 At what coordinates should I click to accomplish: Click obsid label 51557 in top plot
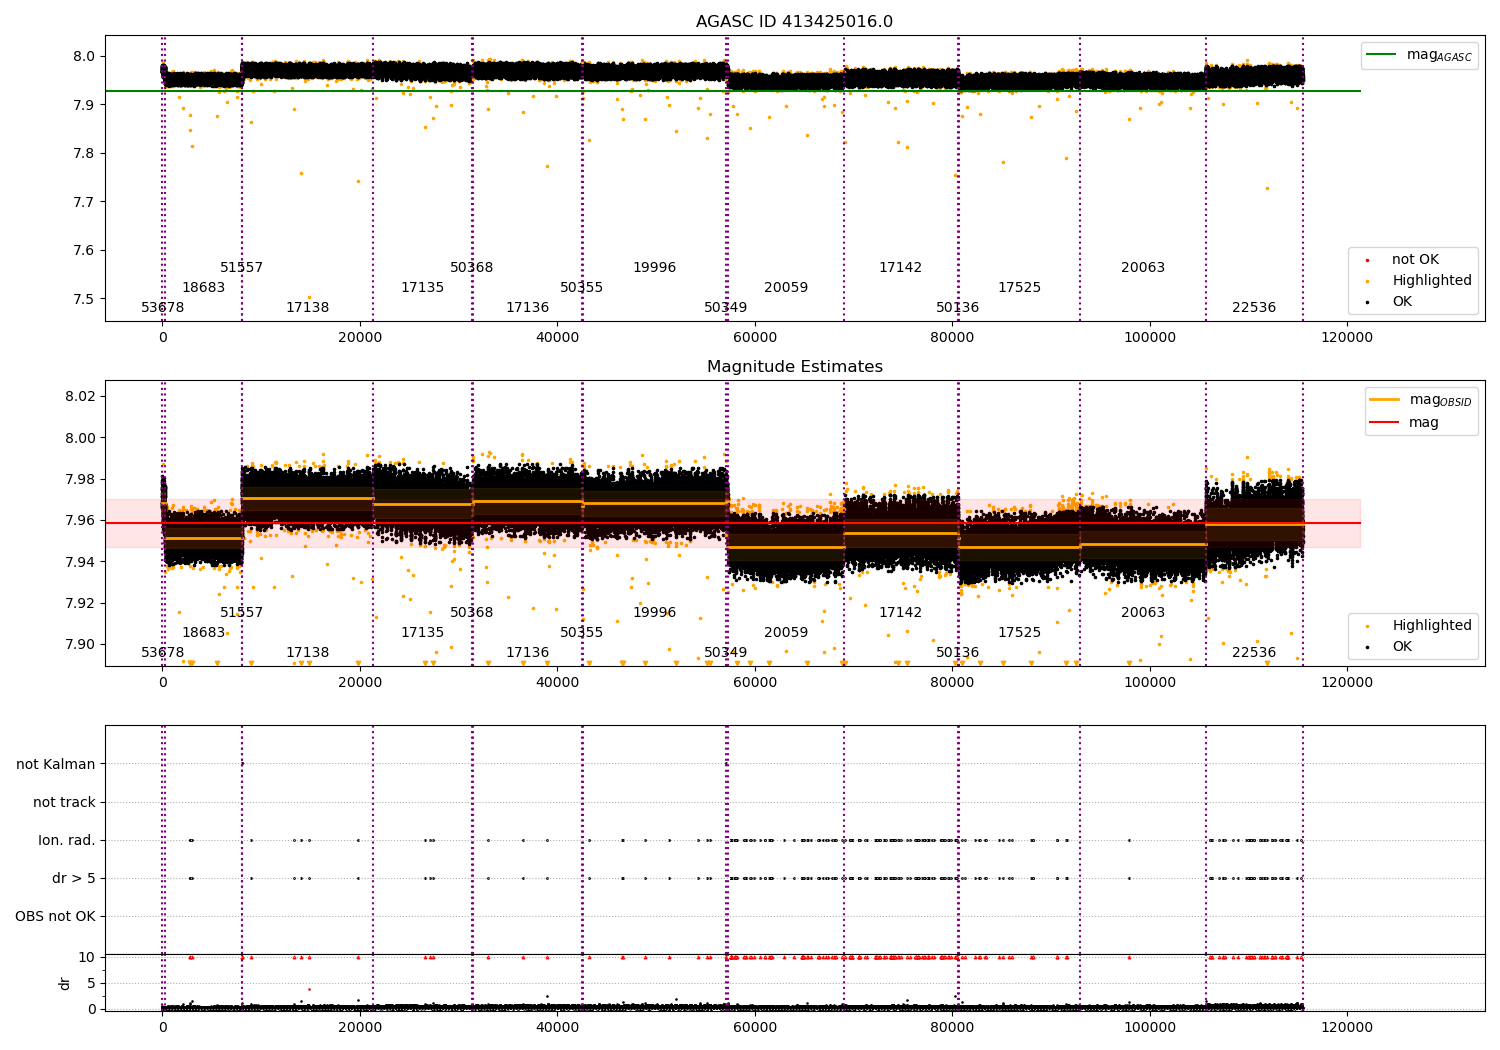coord(241,268)
